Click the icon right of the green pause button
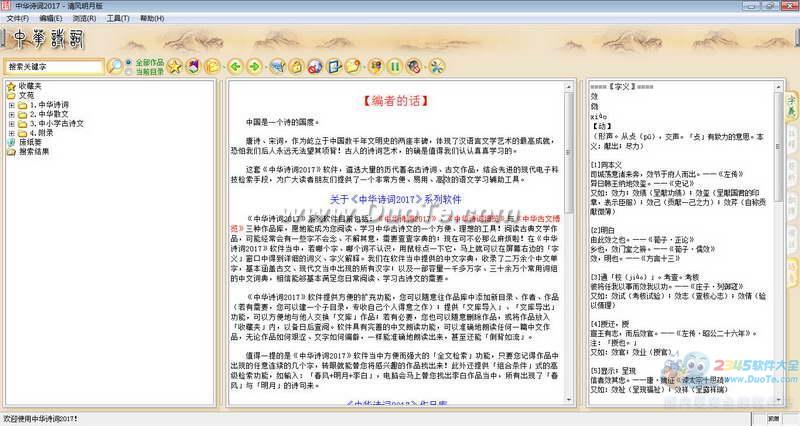 click(x=413, y=66)
